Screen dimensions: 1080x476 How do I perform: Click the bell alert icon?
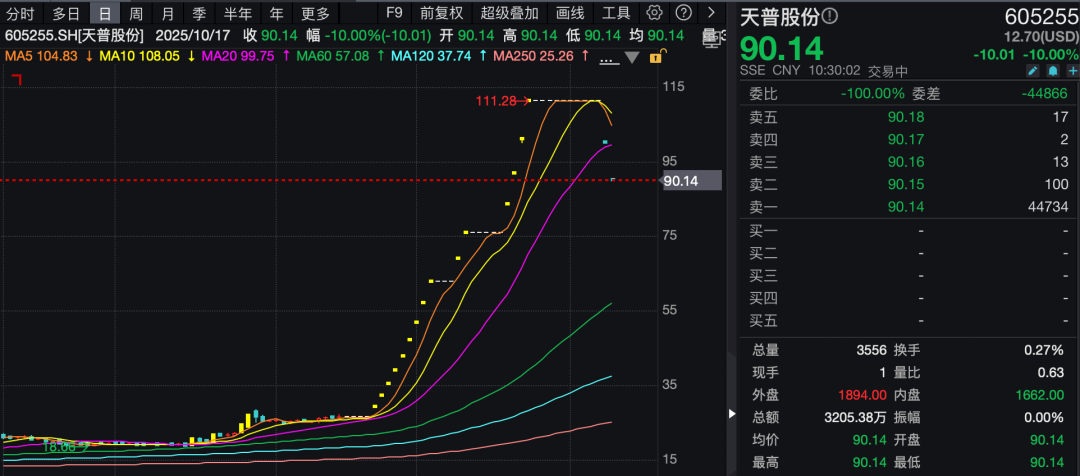click(x=1051, y=71)
